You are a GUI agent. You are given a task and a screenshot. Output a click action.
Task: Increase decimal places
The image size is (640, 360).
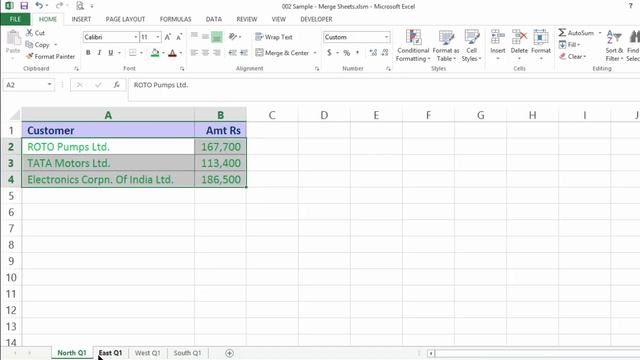coord(373,53)
